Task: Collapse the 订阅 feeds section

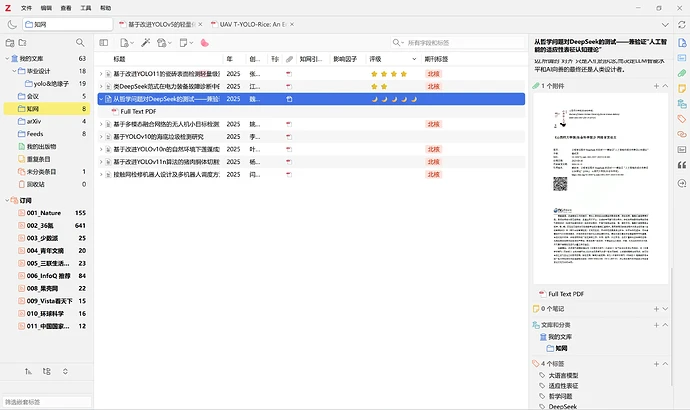Action: coord(7,200)
